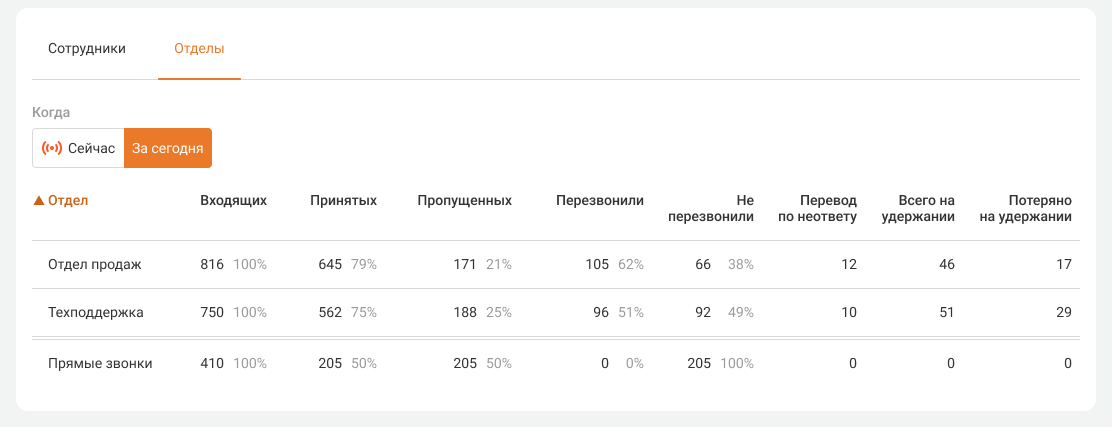Sort by the Пропущенных column
1112x427 pixels.
tap(464, 200)
